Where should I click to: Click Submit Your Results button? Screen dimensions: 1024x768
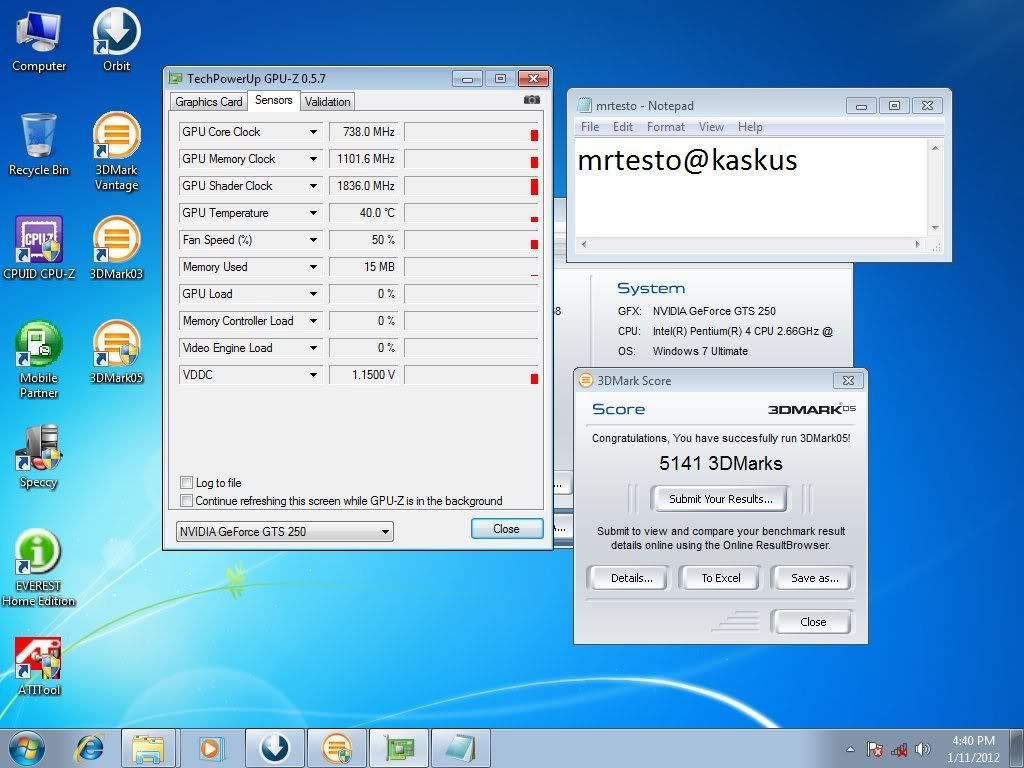pyautogui.click(x=720, y=499)
